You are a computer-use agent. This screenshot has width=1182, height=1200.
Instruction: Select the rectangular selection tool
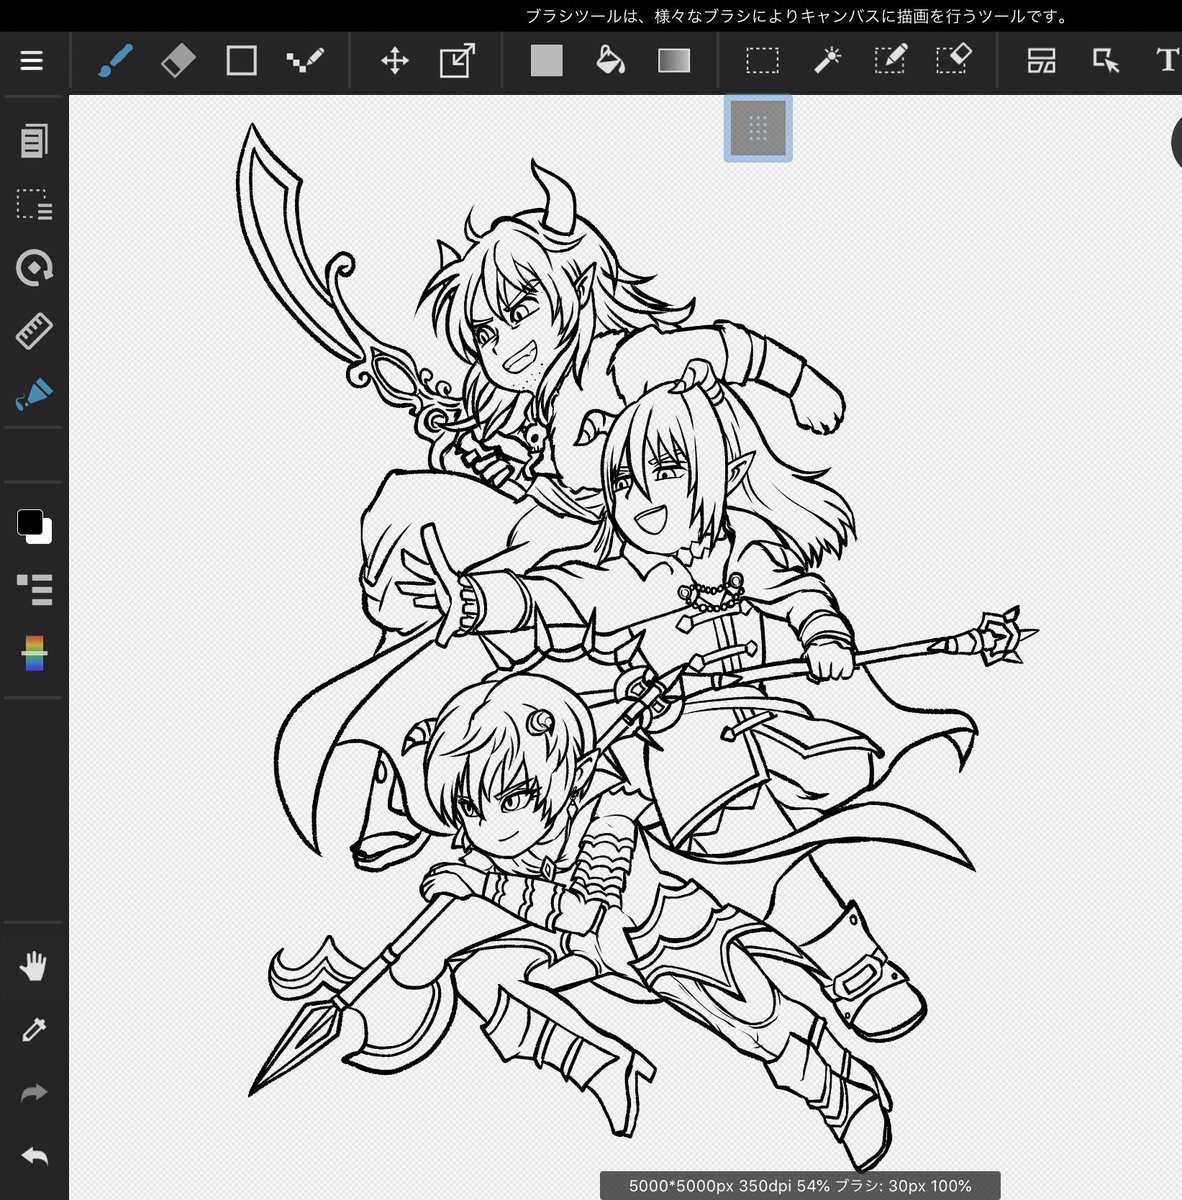[762, 61]
